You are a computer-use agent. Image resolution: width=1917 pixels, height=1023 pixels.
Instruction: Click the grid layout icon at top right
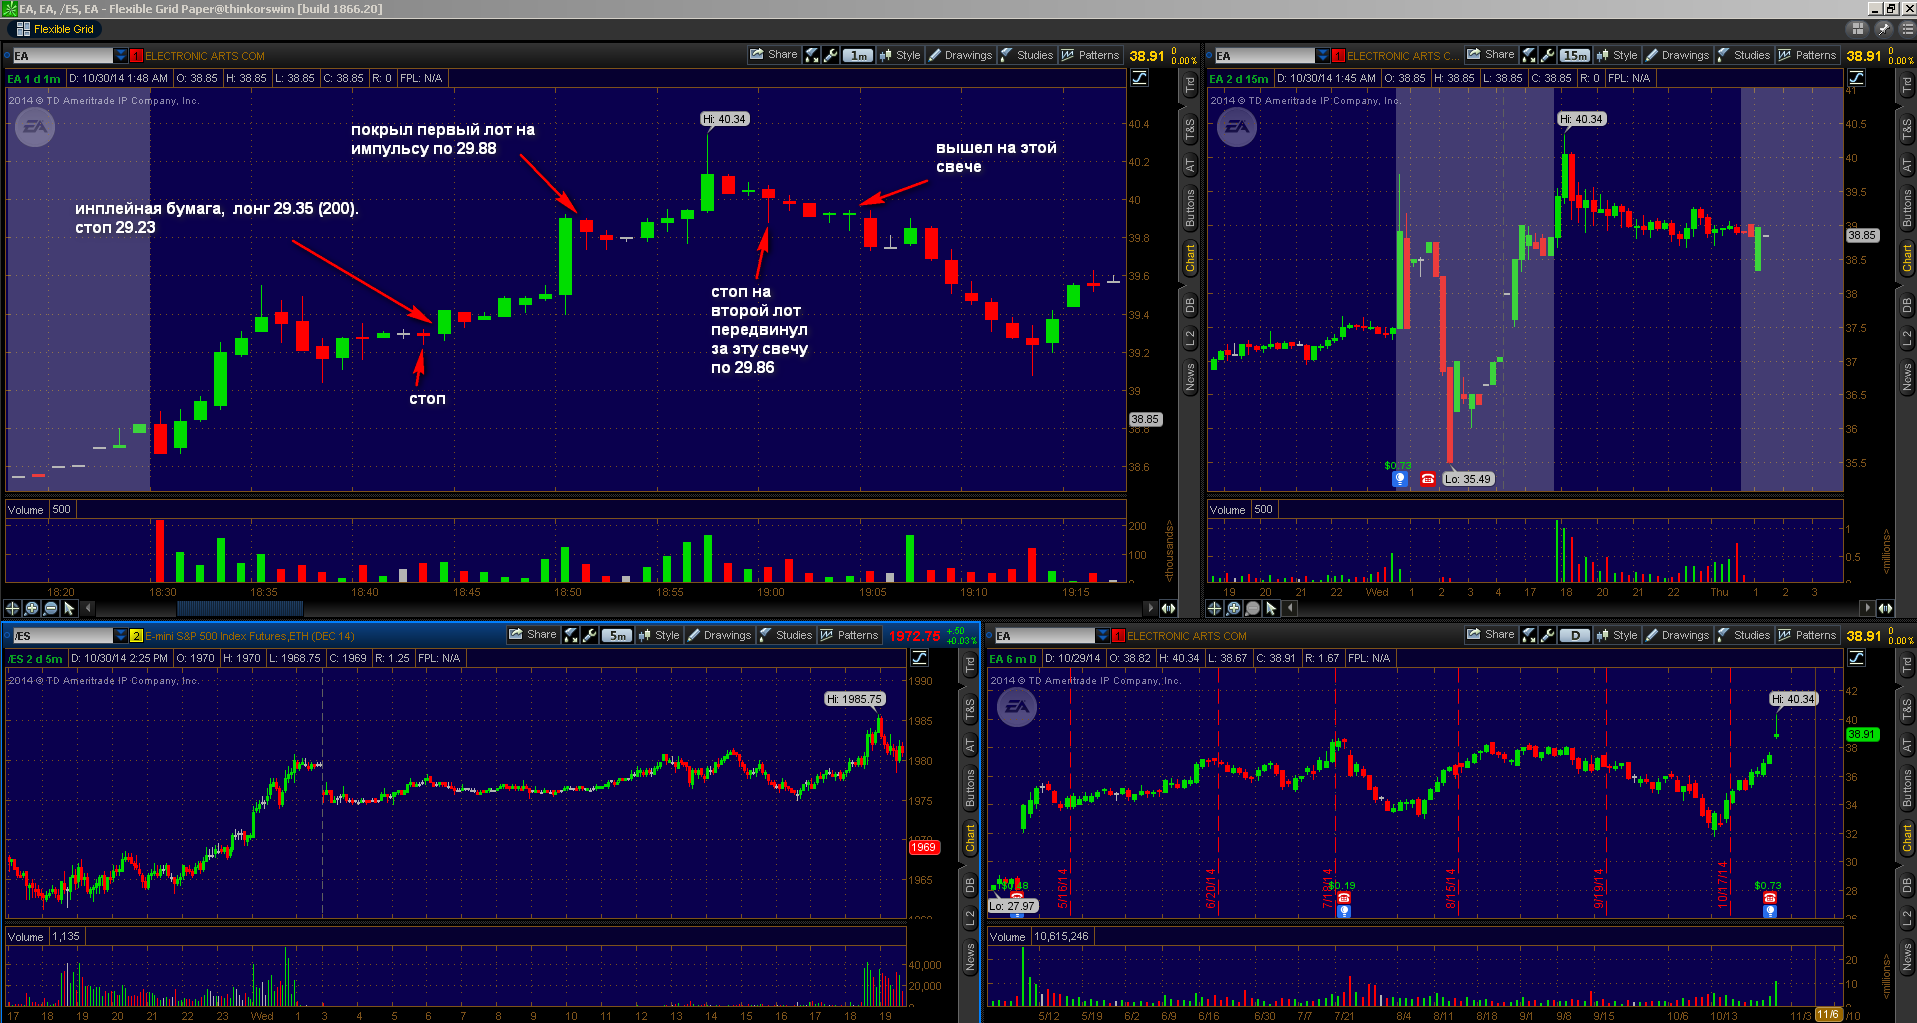(1858, 29)
